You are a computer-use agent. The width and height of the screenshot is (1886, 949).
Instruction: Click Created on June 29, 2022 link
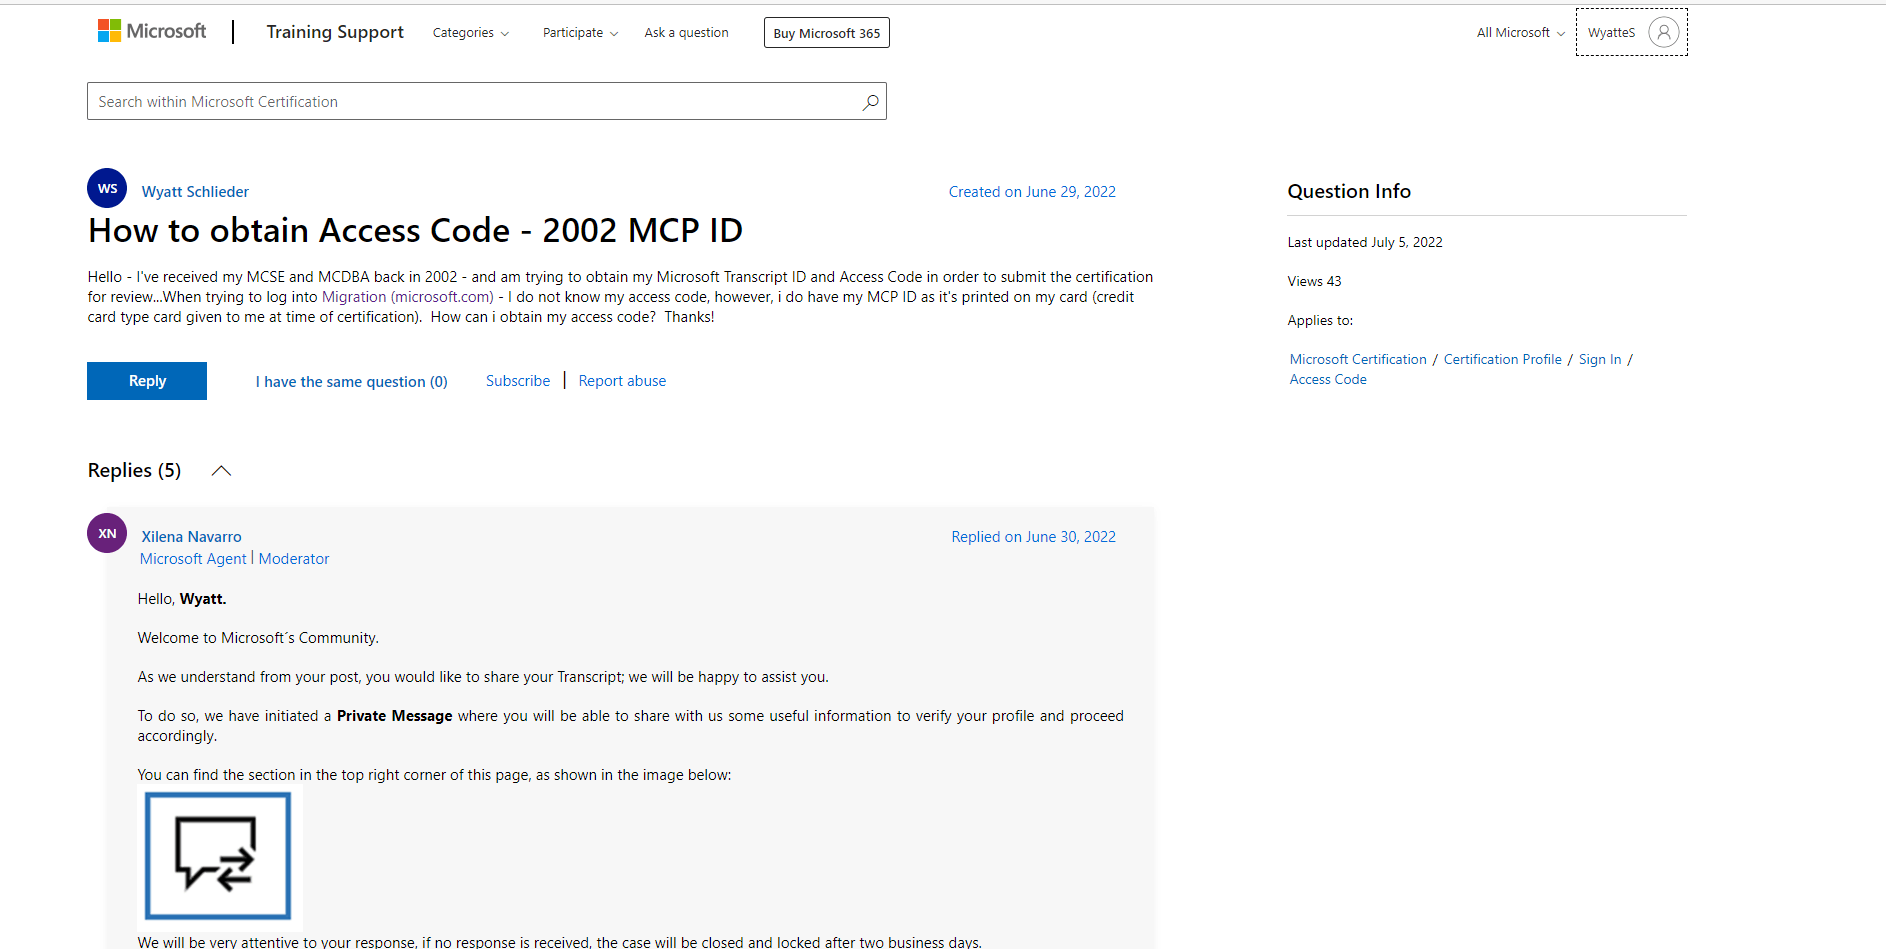(x=1032, y=192)
